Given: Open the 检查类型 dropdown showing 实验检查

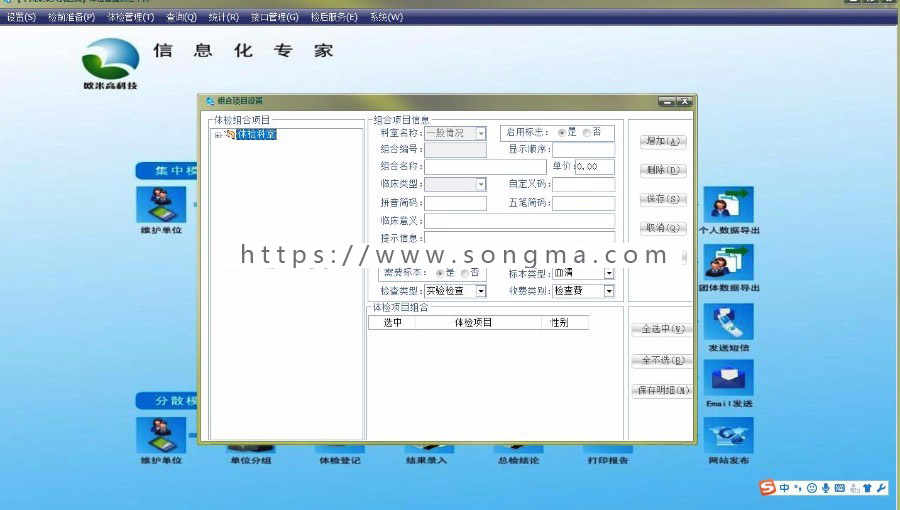Looking at the screenshot, I should click(481, 291).
